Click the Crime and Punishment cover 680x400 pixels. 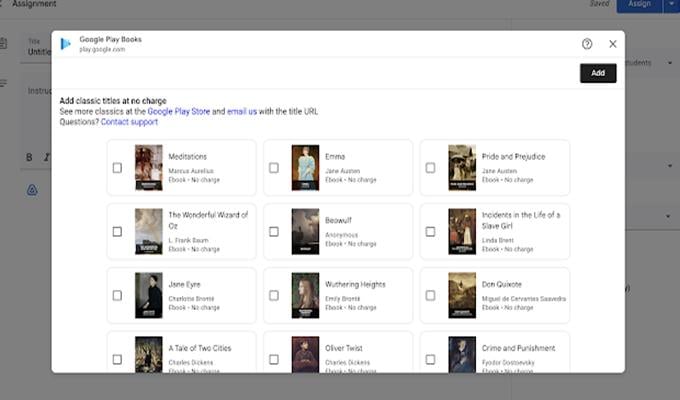pos(462,354)
